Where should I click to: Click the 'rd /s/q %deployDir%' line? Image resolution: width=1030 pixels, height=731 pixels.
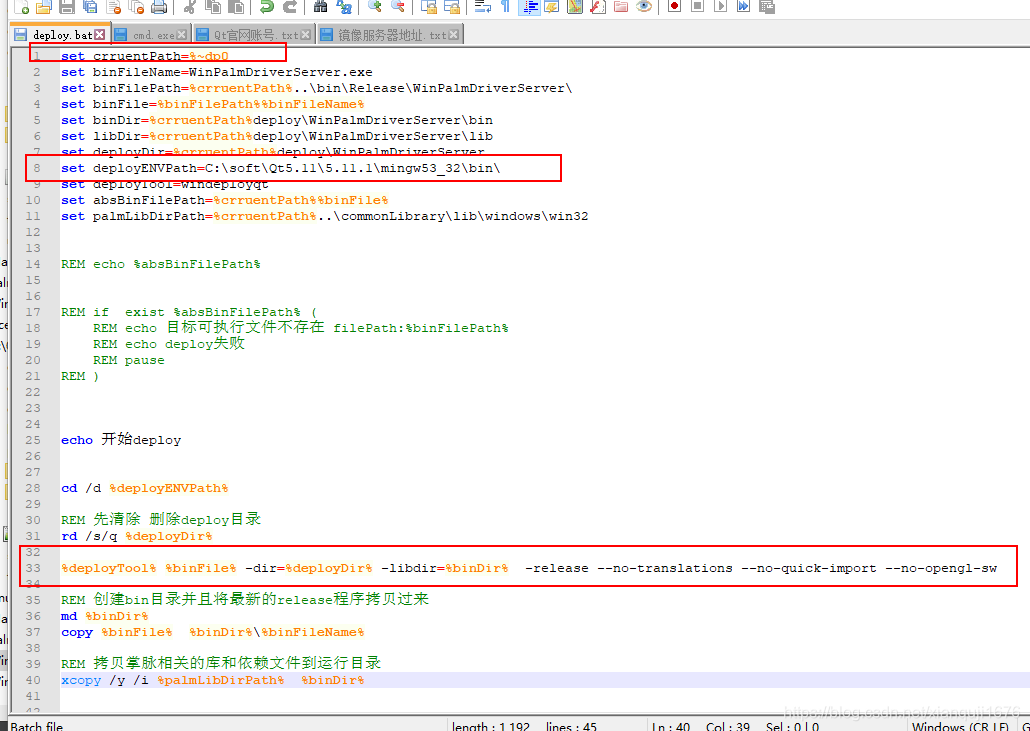click(x=137, y=536)
